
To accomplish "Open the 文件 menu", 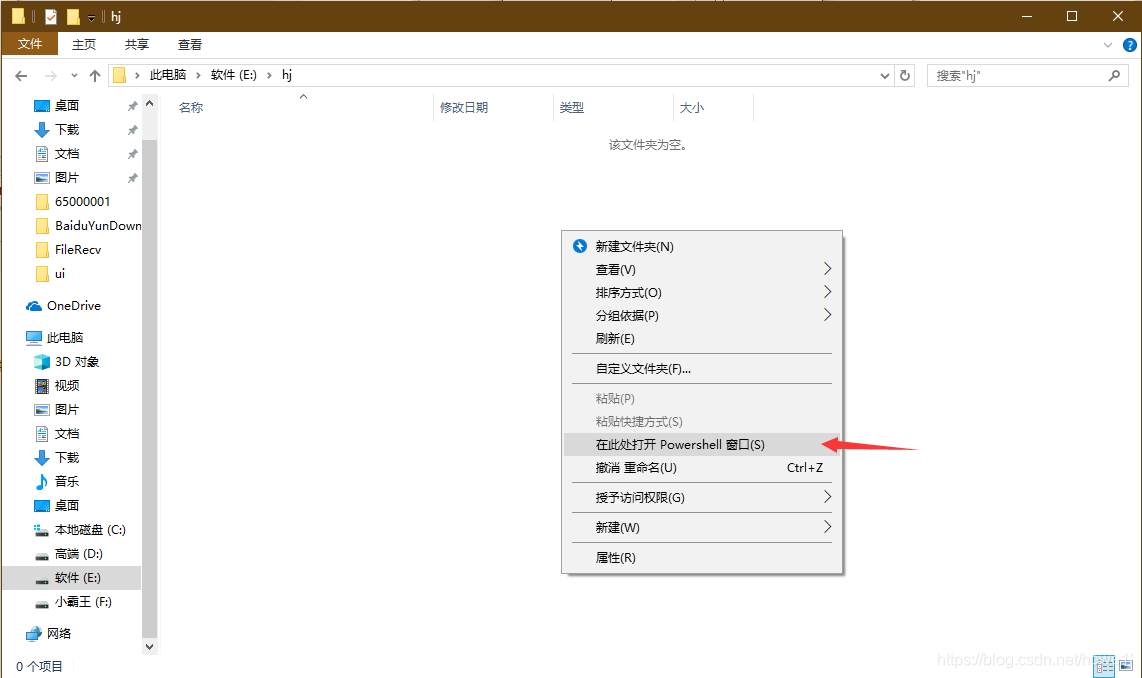I will pos(30,44).
